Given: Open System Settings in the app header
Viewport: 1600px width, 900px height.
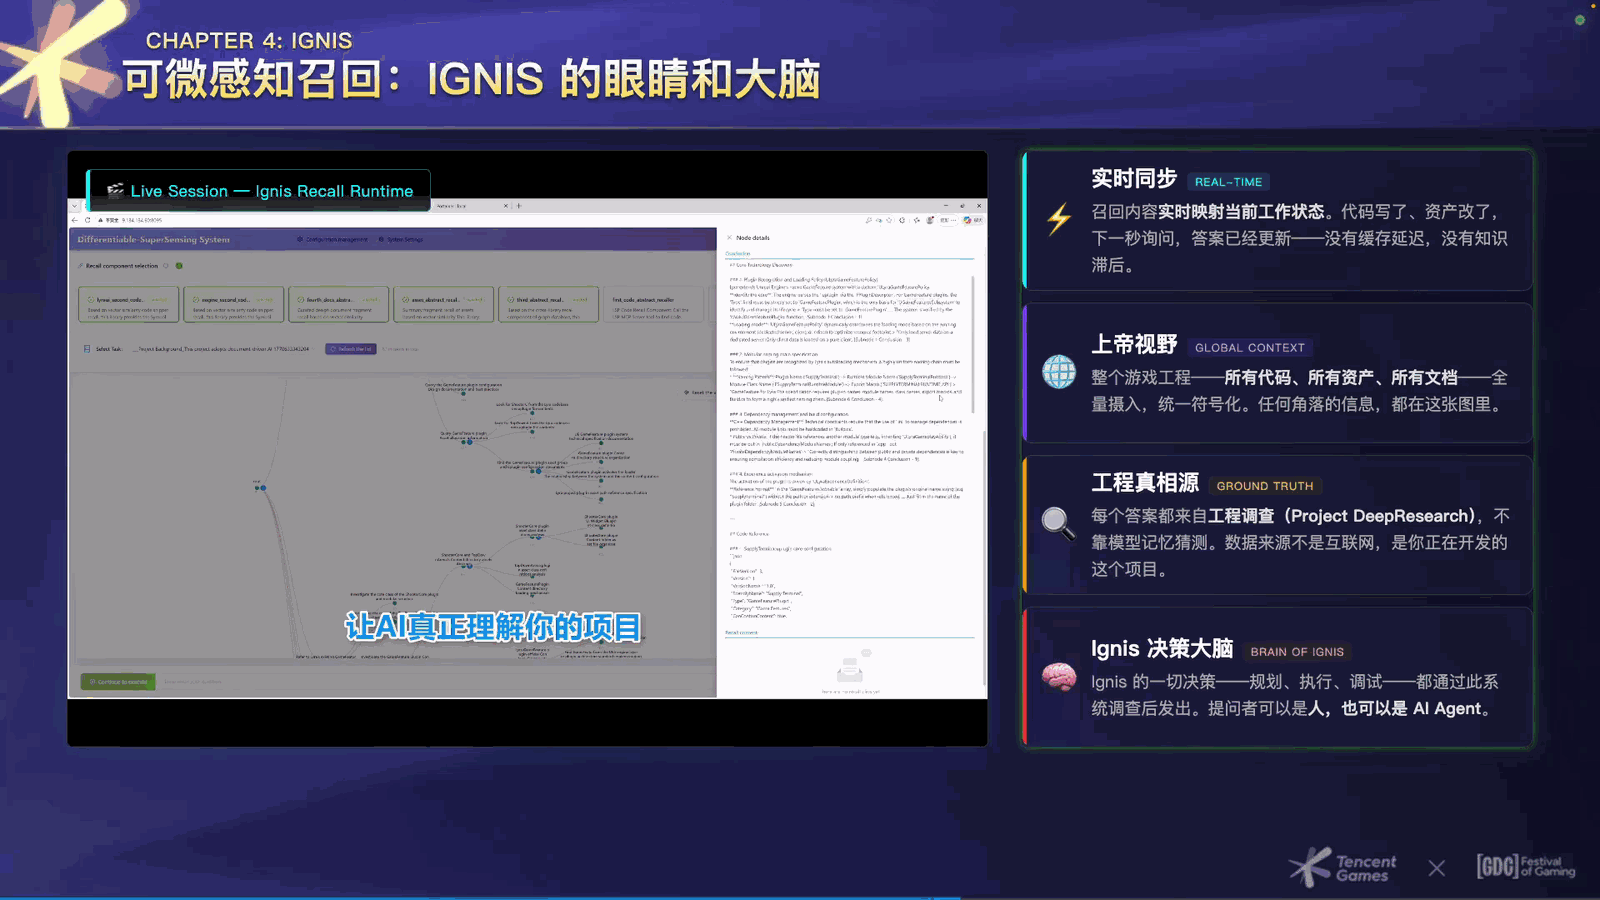Looking at the screenshot, I should [x=400, y=239].
